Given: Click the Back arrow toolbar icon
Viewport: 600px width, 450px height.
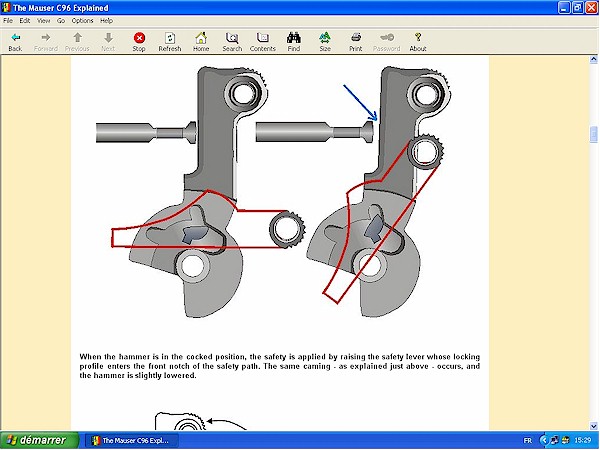Looking at the screenshot, I should (15, 37).
